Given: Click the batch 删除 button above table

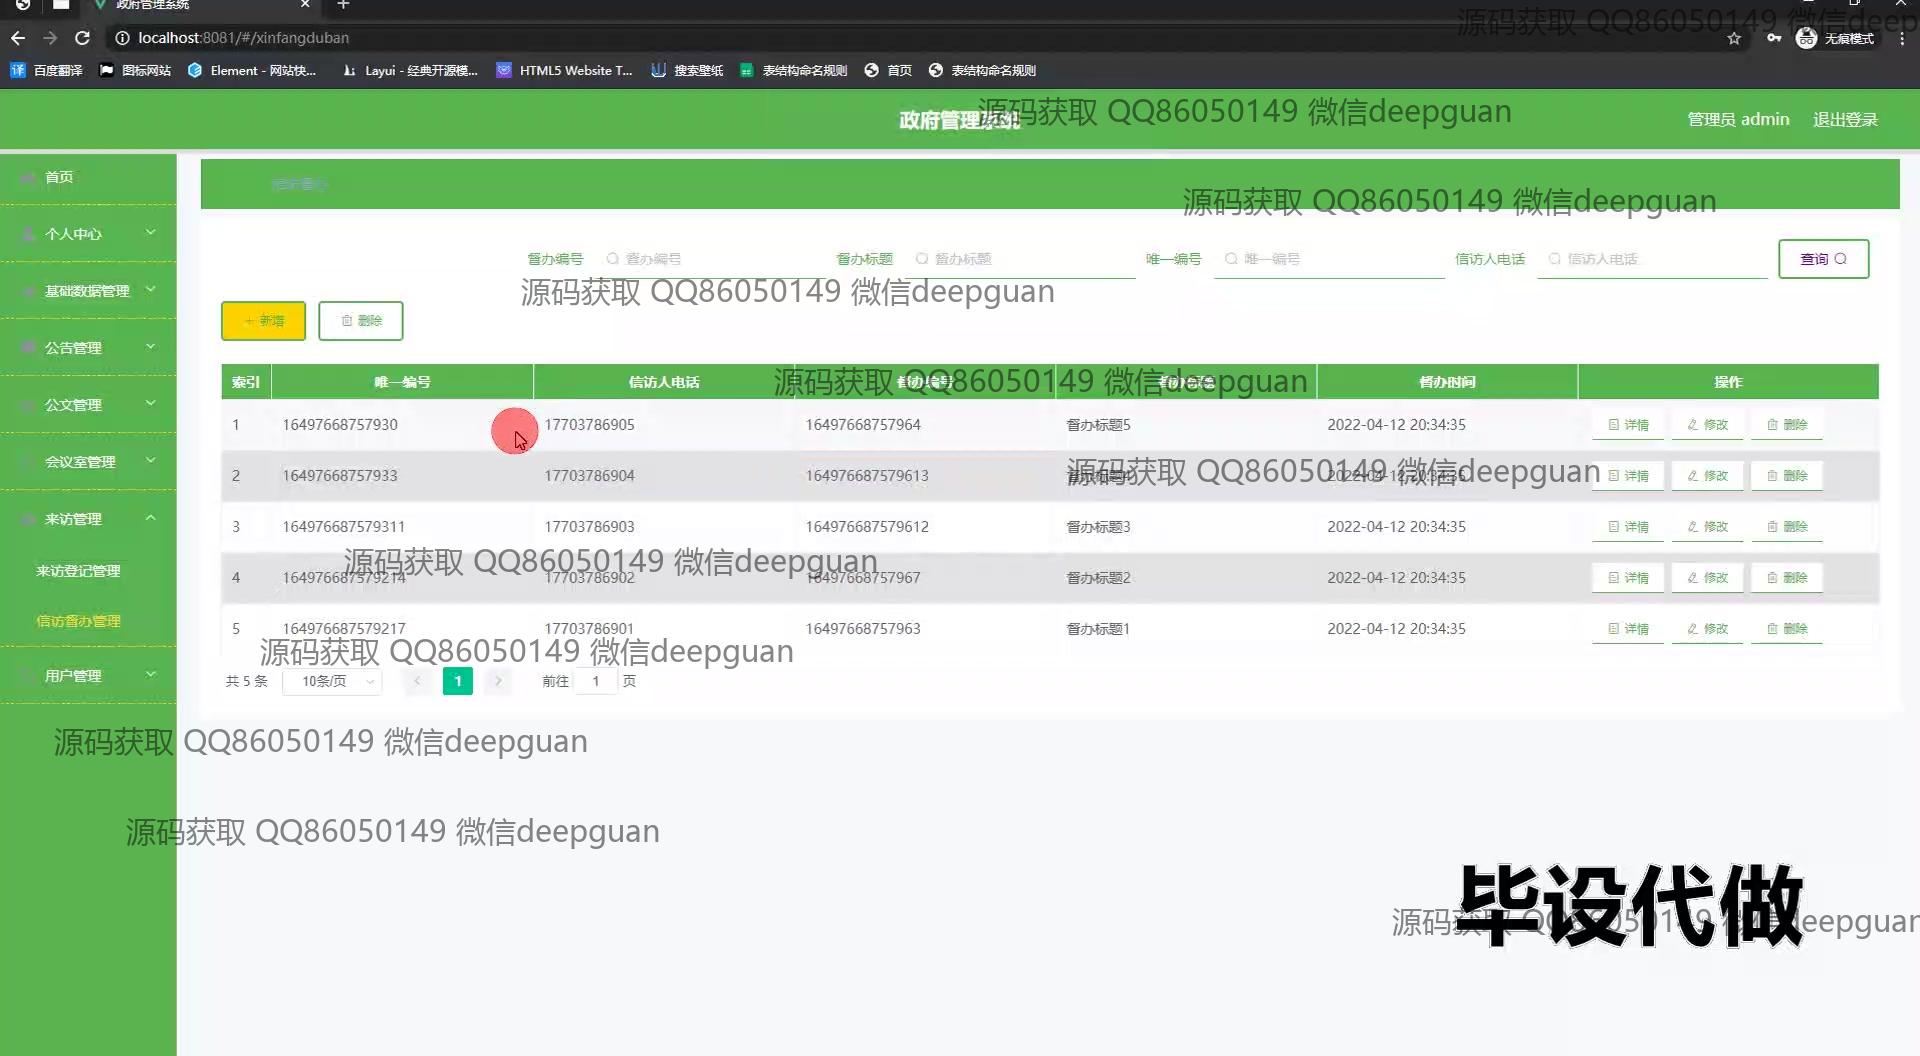Looking at the screenshot, I should click(x=361, y=321).
